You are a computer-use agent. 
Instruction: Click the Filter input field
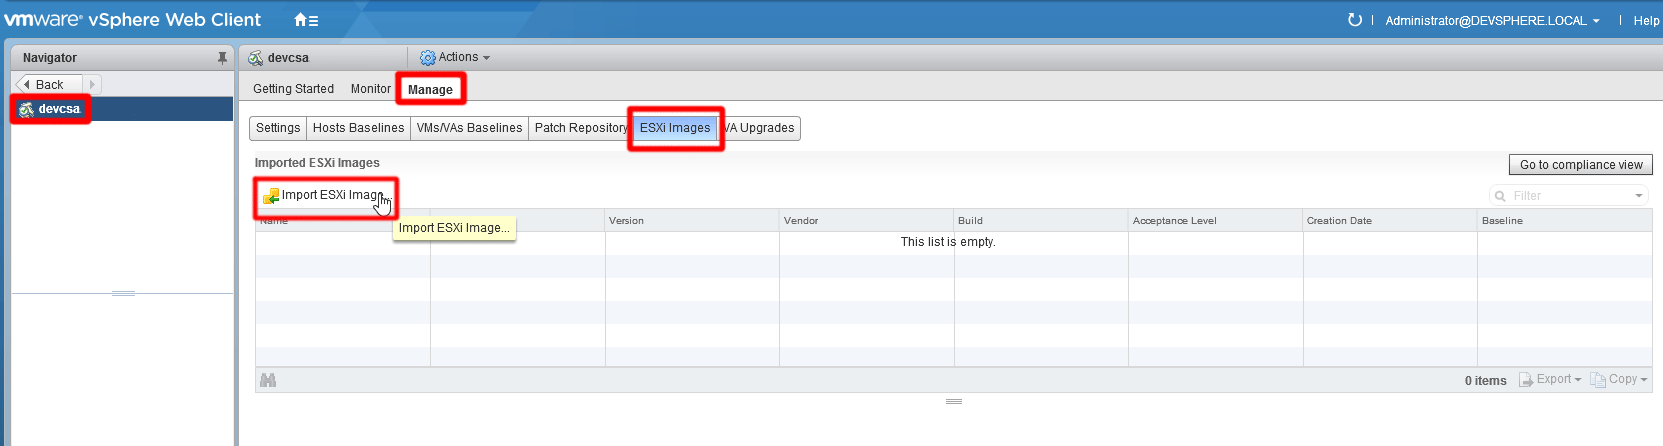pos(1570,196)
